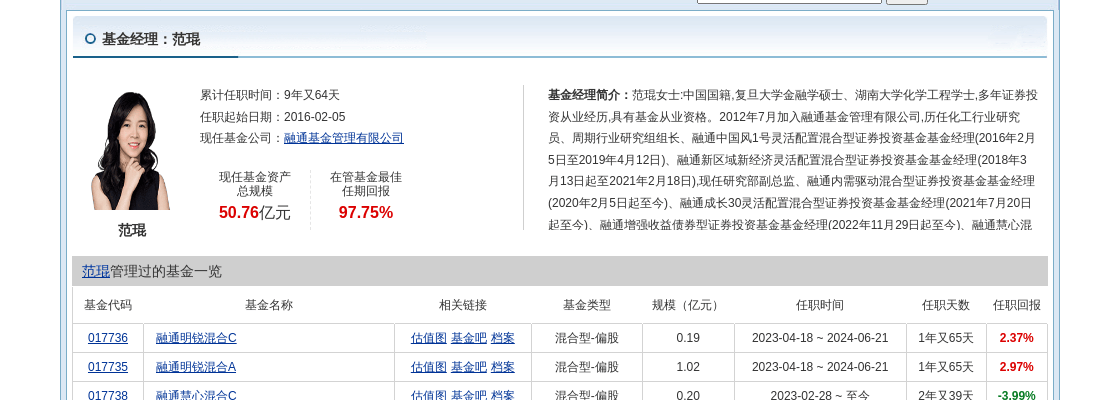Open the 融通明锐混合A fund name link

point(196,366)
